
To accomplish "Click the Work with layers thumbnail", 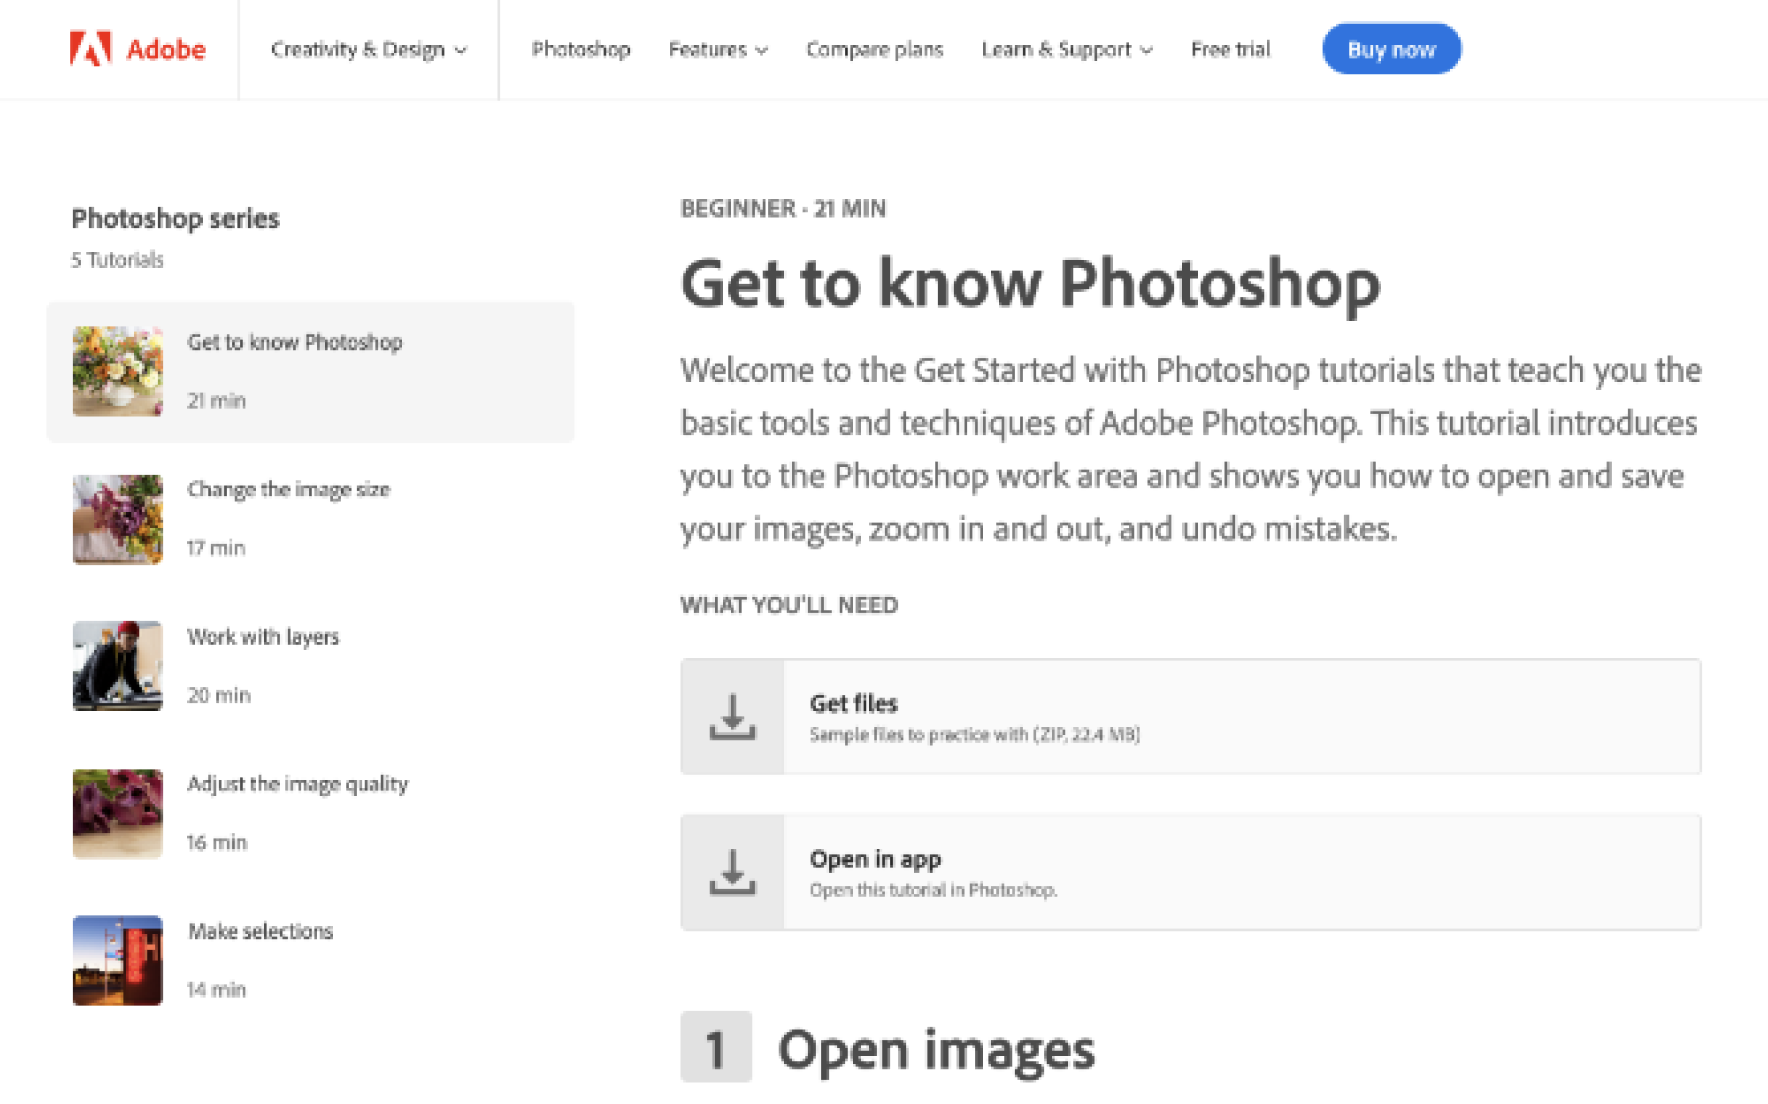I will [x=118, y=666].
